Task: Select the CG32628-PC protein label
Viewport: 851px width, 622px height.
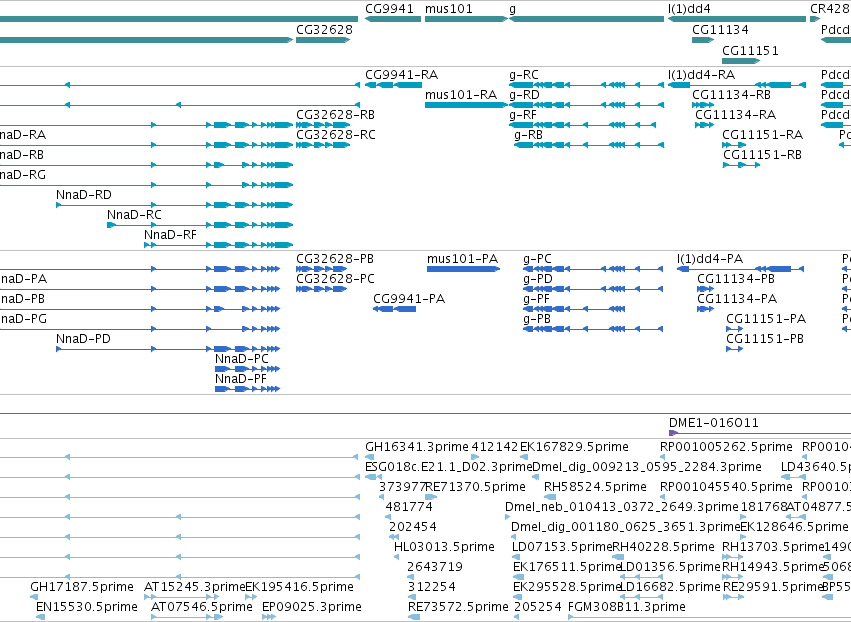Action: pyautogui.click(x=335, y=278)
